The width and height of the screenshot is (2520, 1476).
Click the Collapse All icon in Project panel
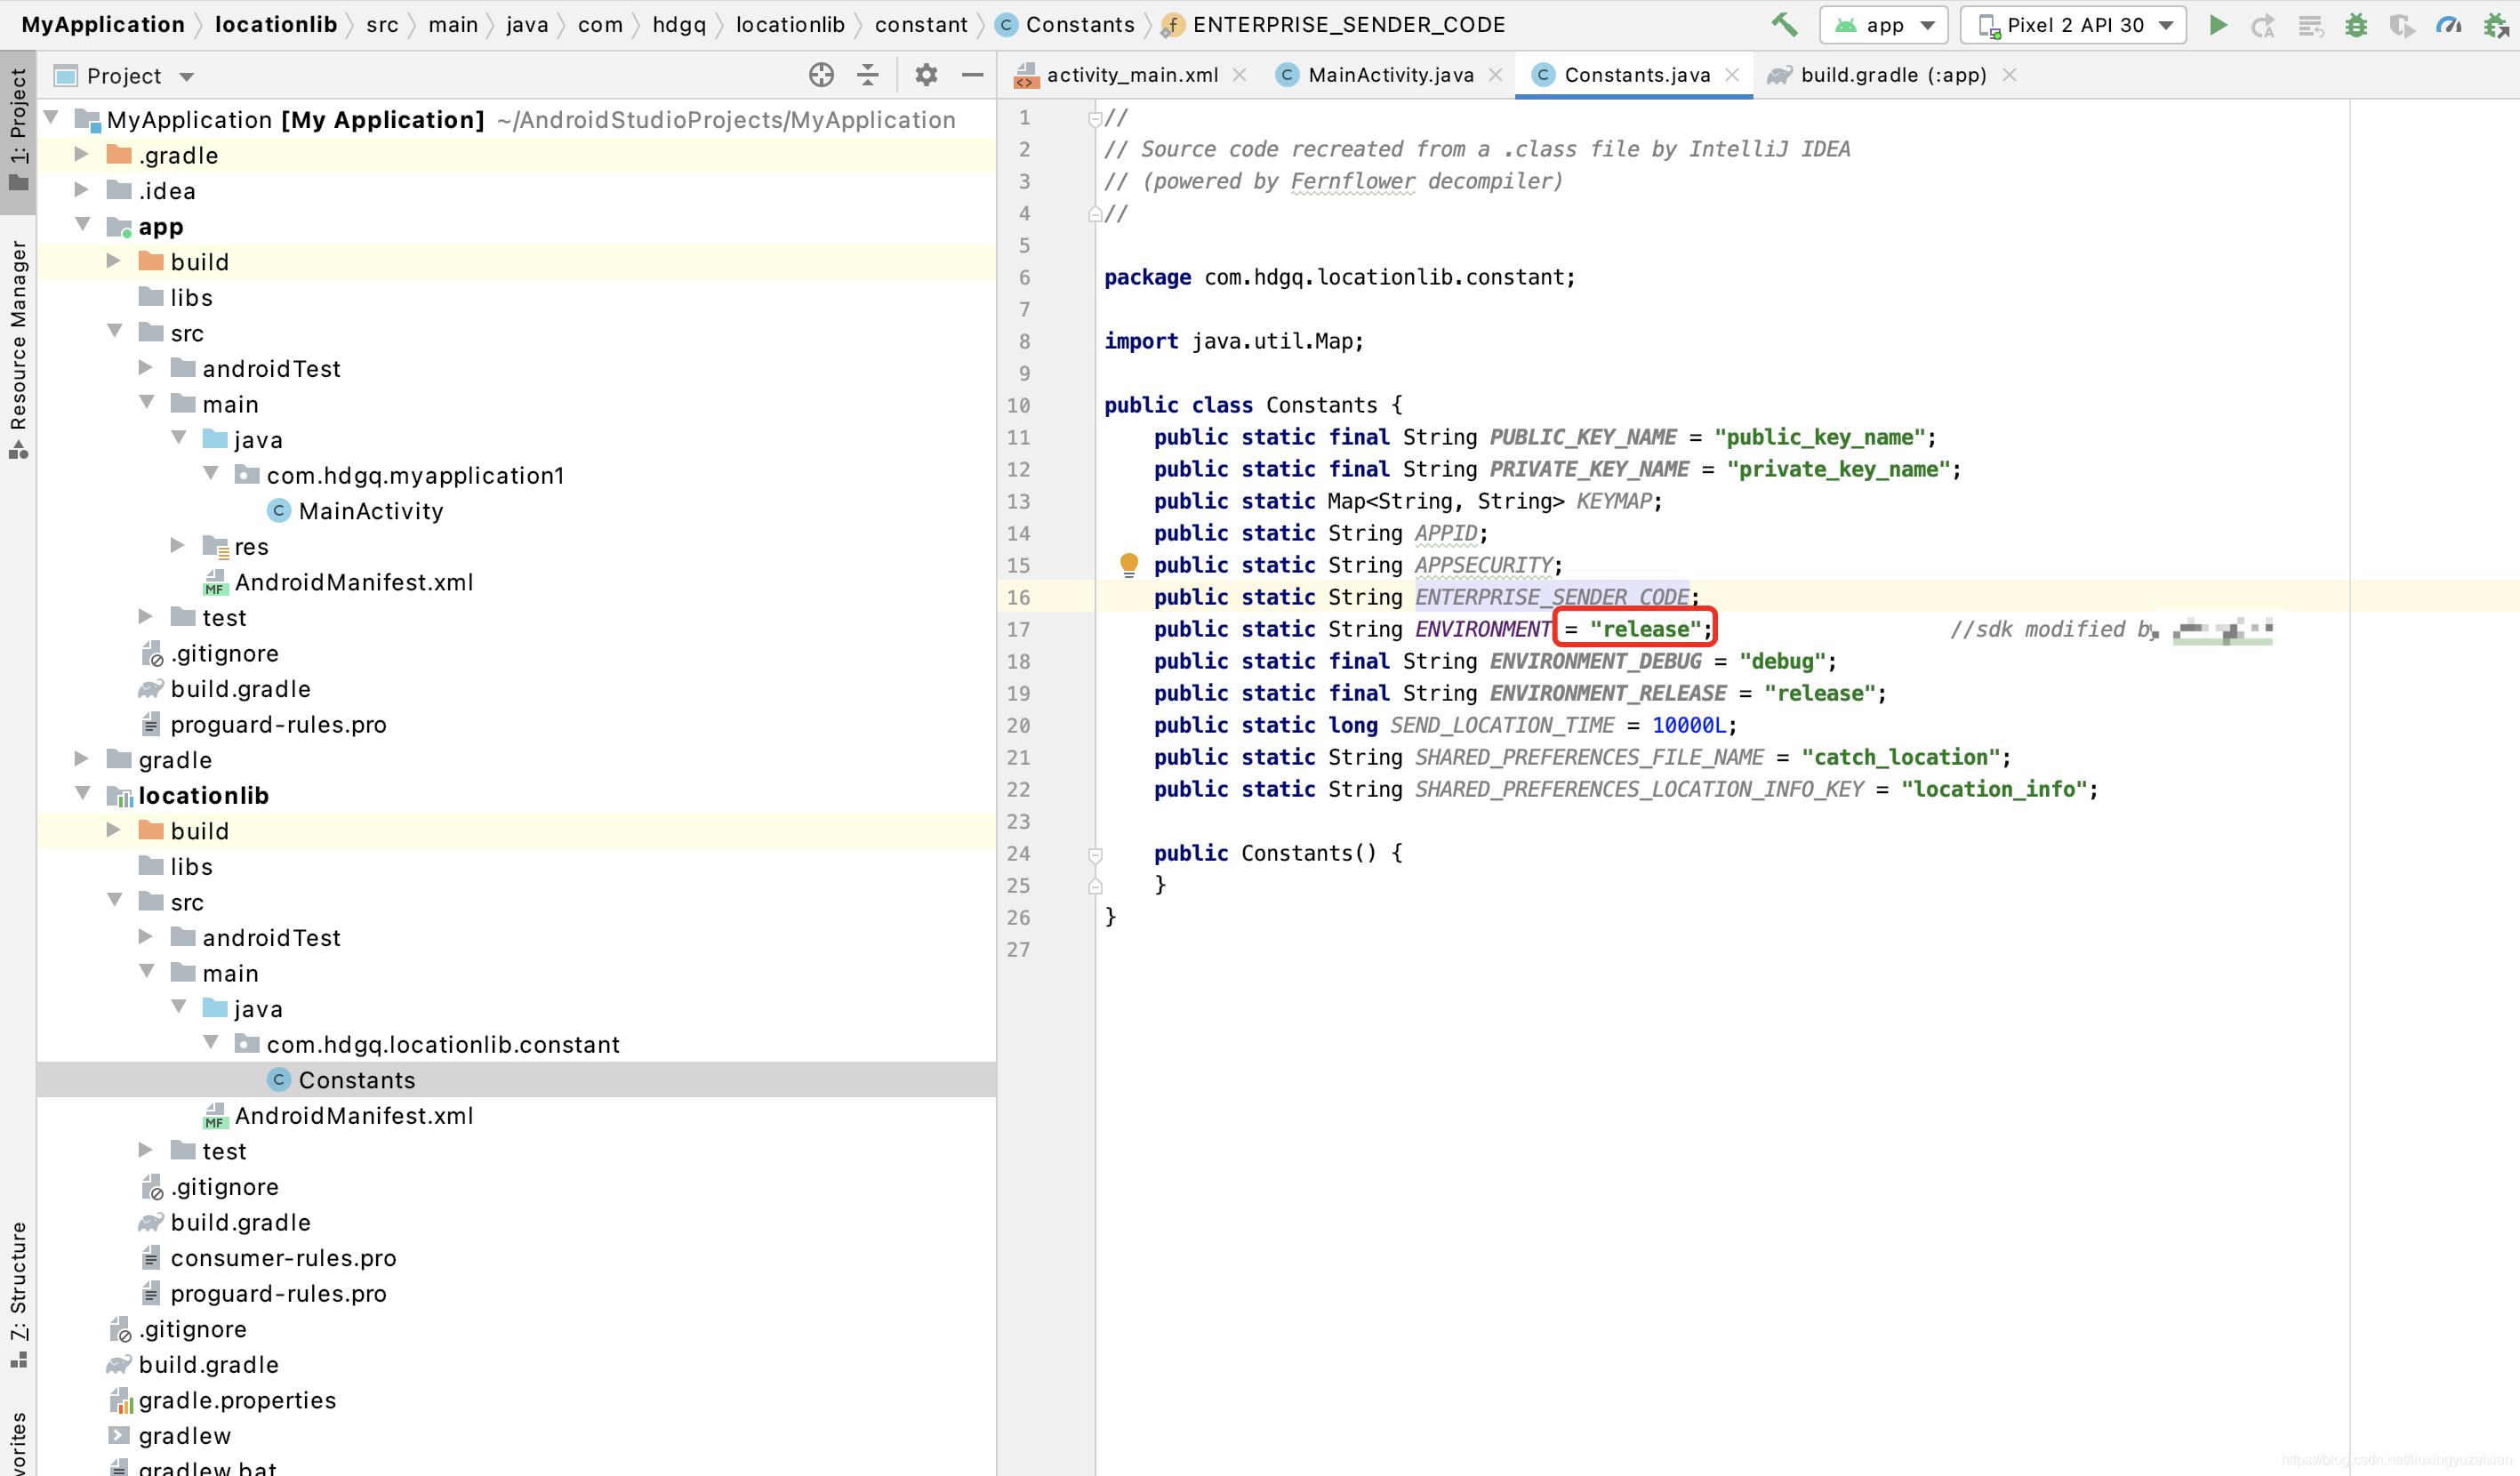868,75
